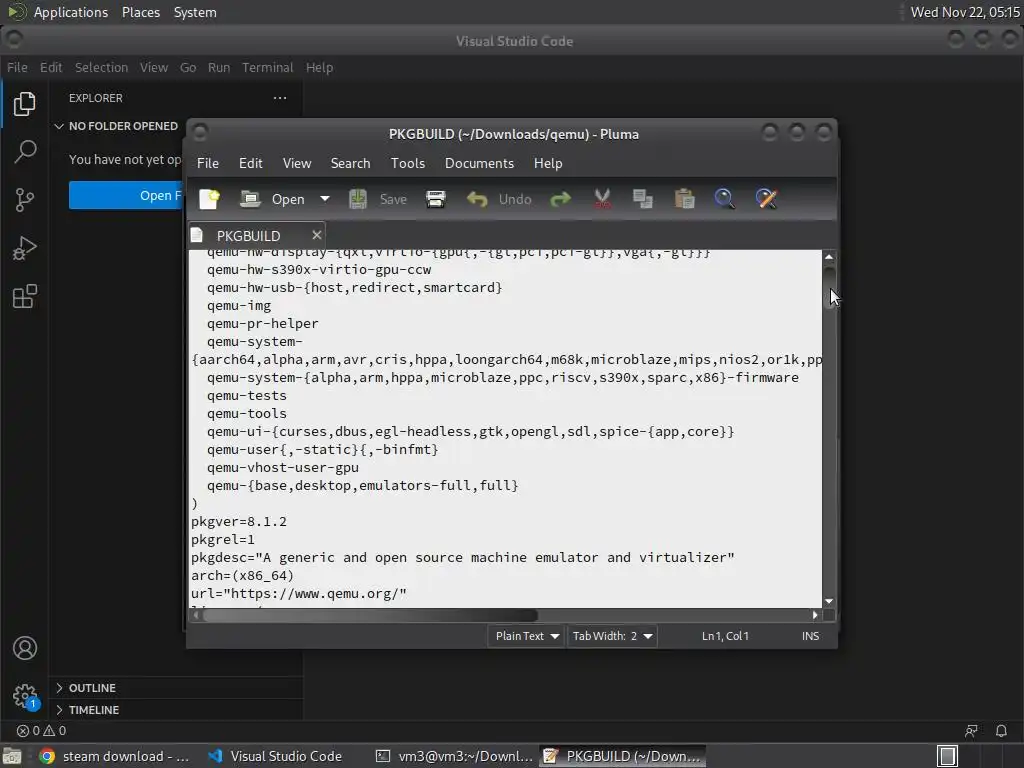The image size is (1024, 768).
Task: Open Pluma's Search menu
Action: pos(350,163)
